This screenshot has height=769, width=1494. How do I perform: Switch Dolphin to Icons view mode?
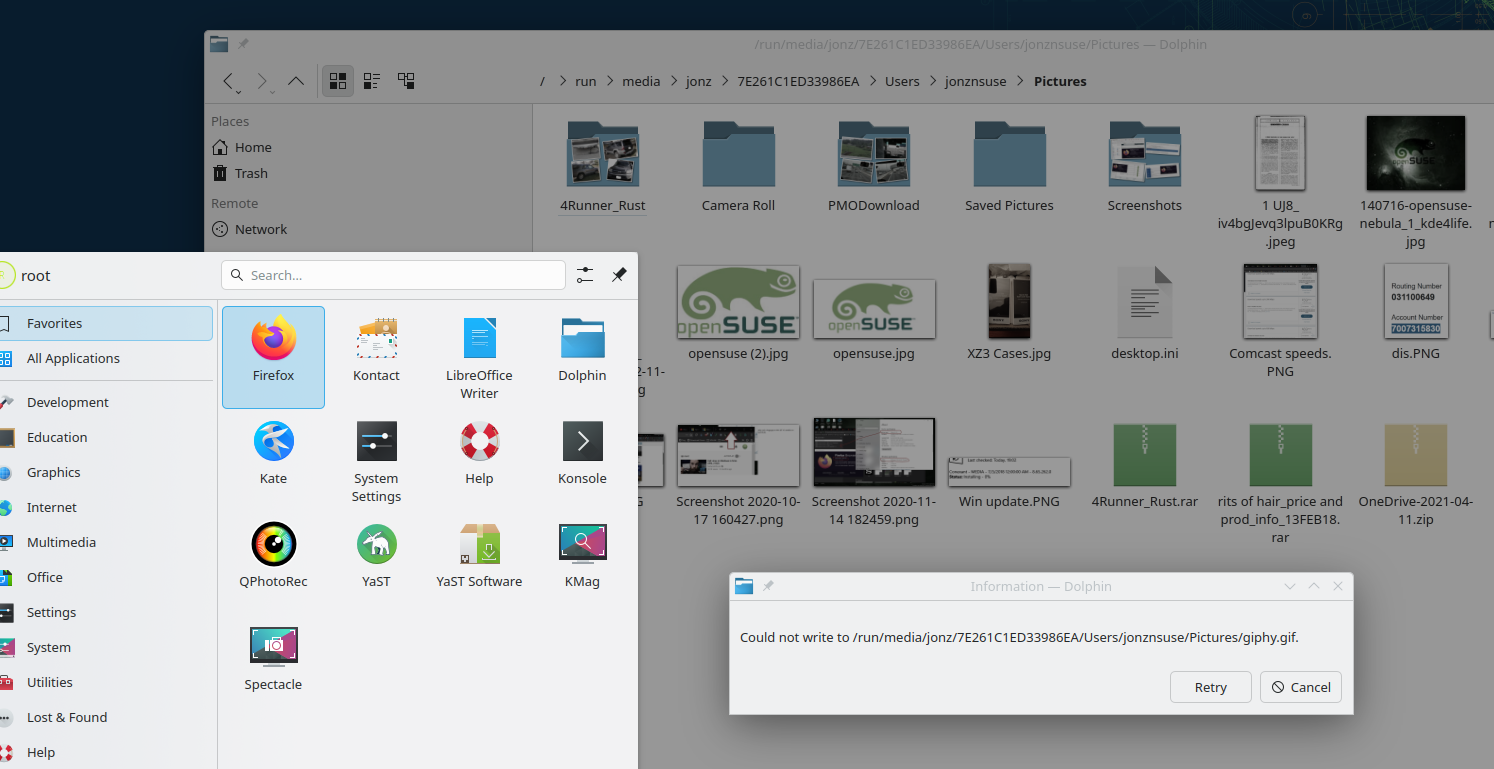(x=337, y=81)
